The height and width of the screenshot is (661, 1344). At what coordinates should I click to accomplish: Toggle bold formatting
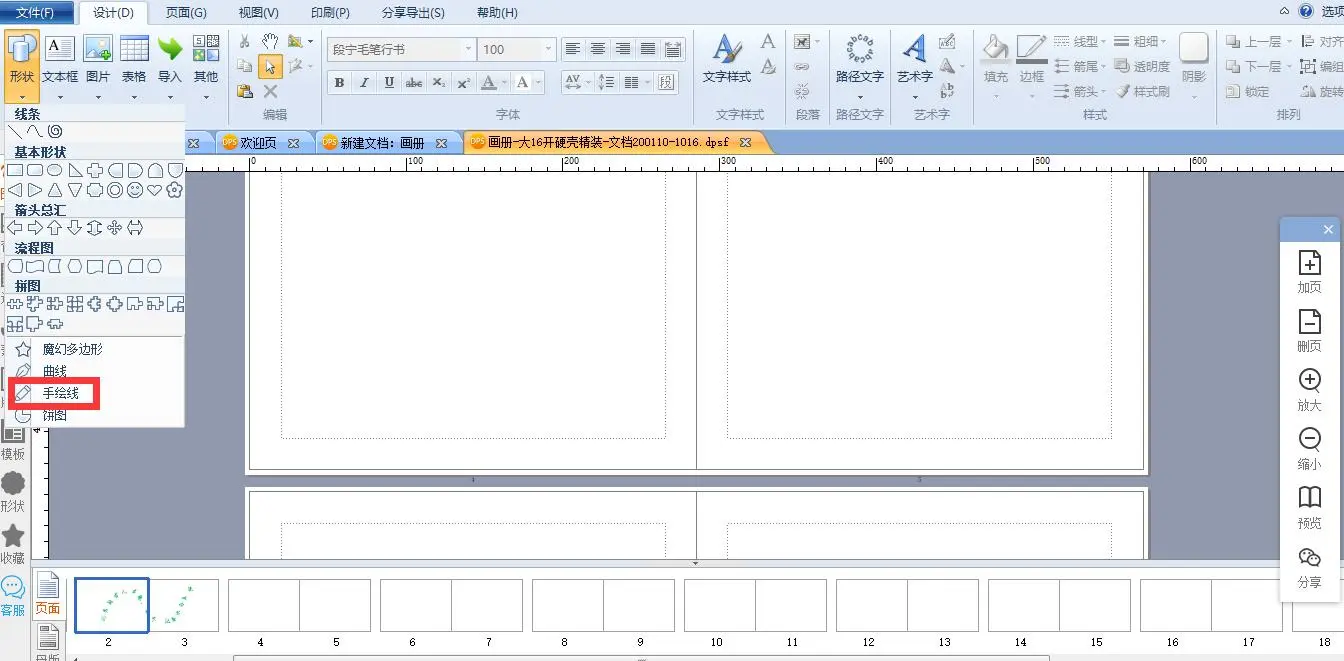click(x=340, y=82)
